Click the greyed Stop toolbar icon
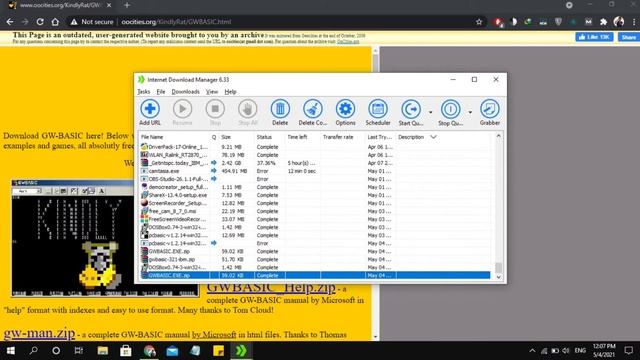 click(x=215, y=112)
